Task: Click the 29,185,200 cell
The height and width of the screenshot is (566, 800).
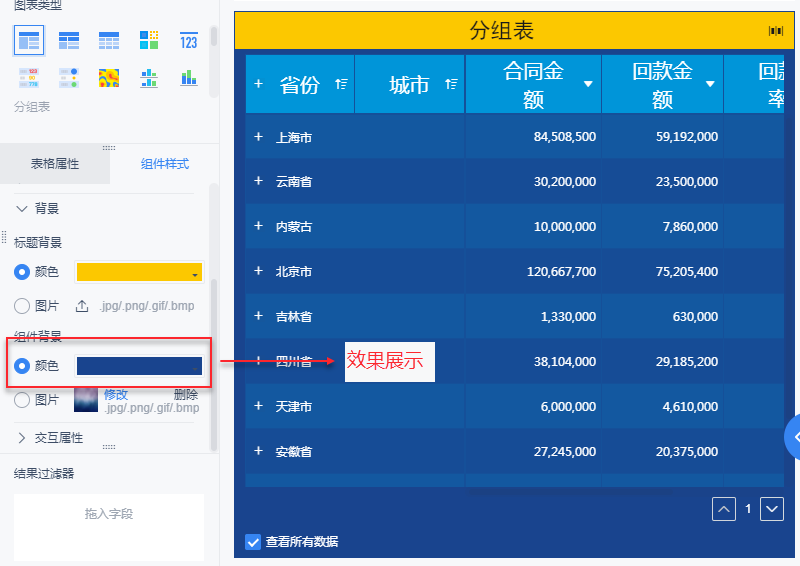Action: tap(687, 361)
